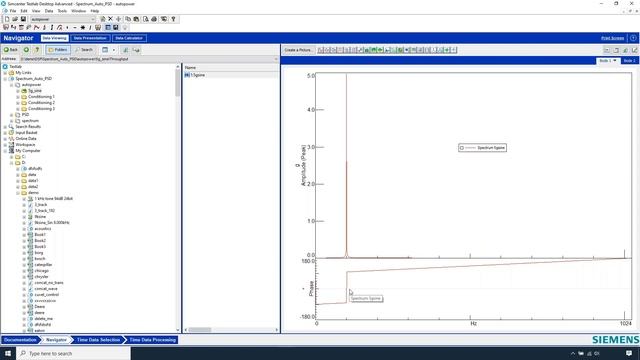Image resolution: width=640 pixels, height=360 pixels.
Task: Click the Print icon in the toolbar
Action: click(x=154, y=19)
